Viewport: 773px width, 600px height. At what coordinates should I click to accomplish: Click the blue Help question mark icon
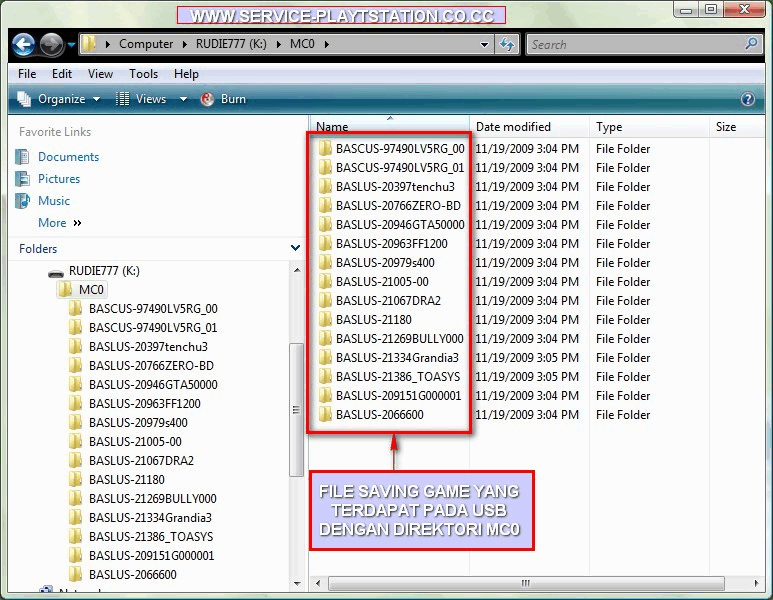[747, 99]
